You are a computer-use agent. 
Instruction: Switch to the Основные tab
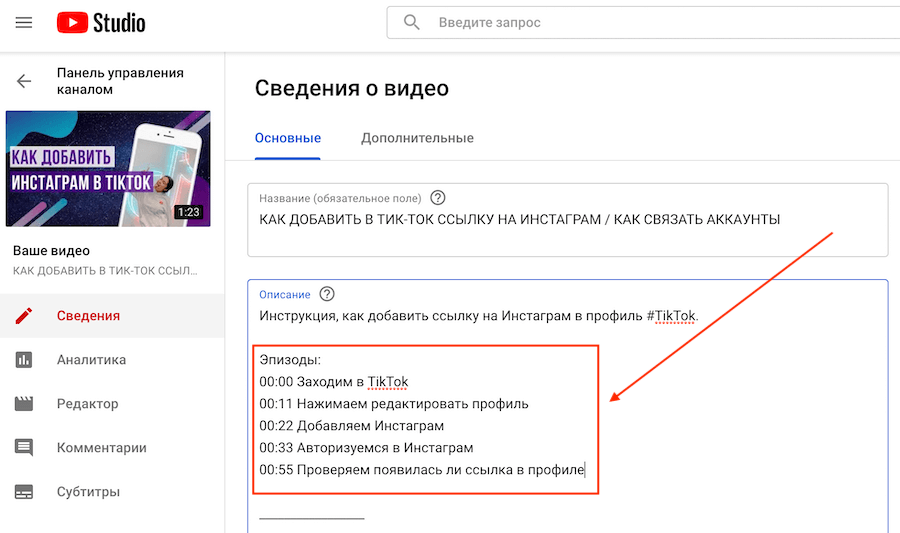pos(288,138)
